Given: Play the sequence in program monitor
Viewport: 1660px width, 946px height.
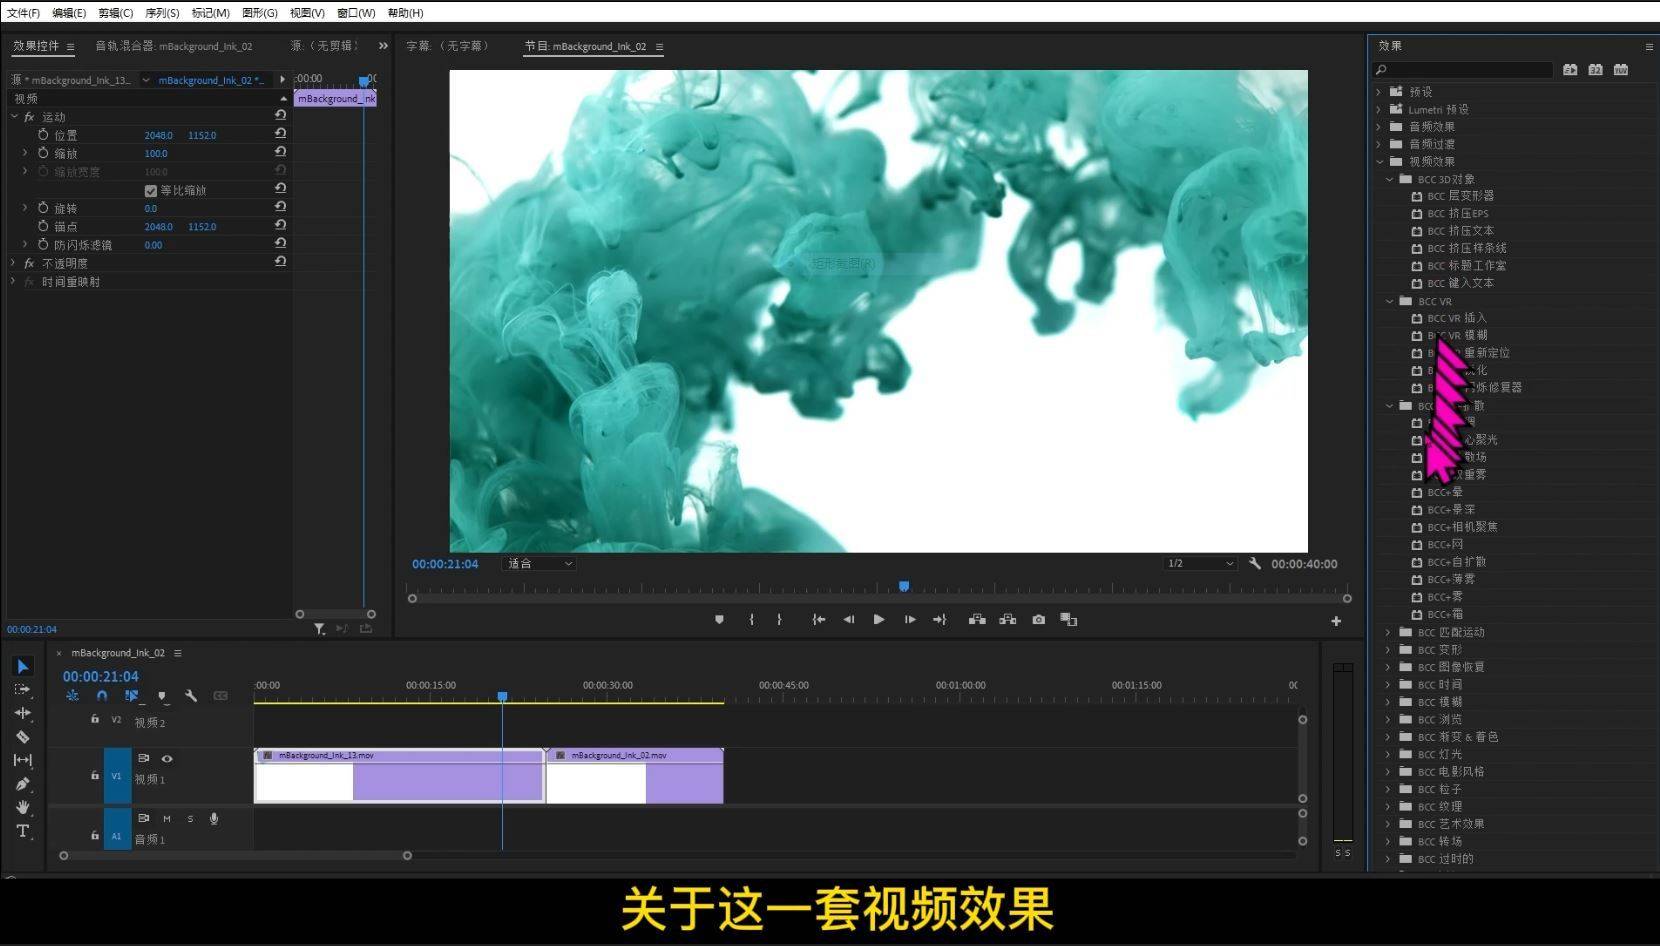Looking at the screenshot, I should point(878,620).
